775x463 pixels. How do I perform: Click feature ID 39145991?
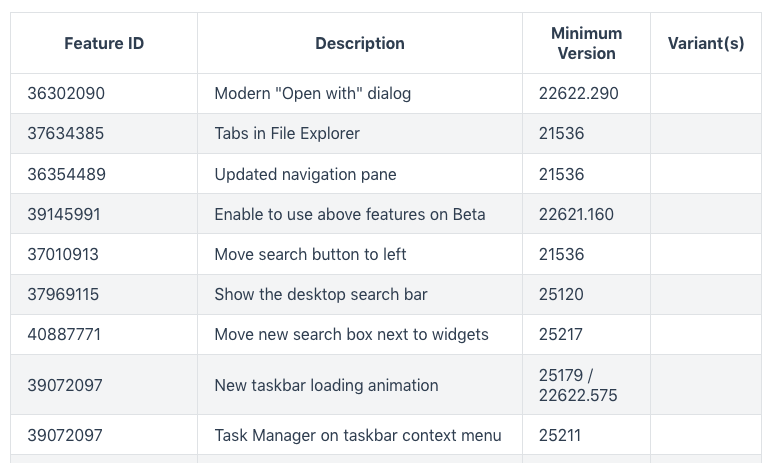[64, 214]
